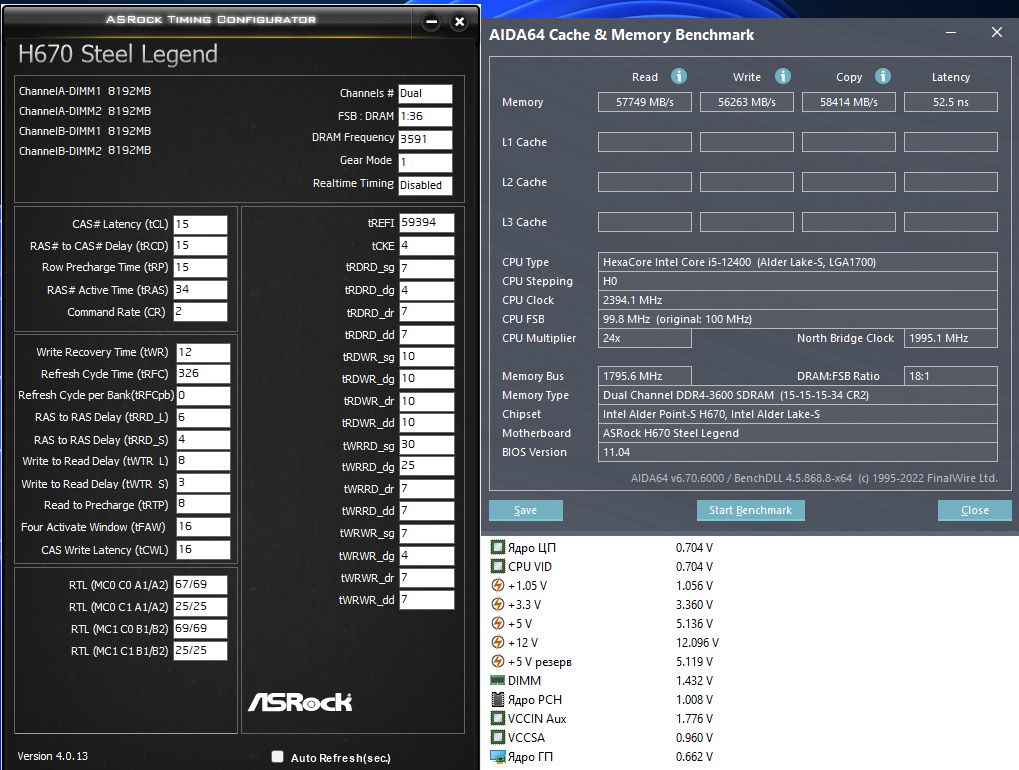Click the tWRWR_dd value field

point(426,600)
